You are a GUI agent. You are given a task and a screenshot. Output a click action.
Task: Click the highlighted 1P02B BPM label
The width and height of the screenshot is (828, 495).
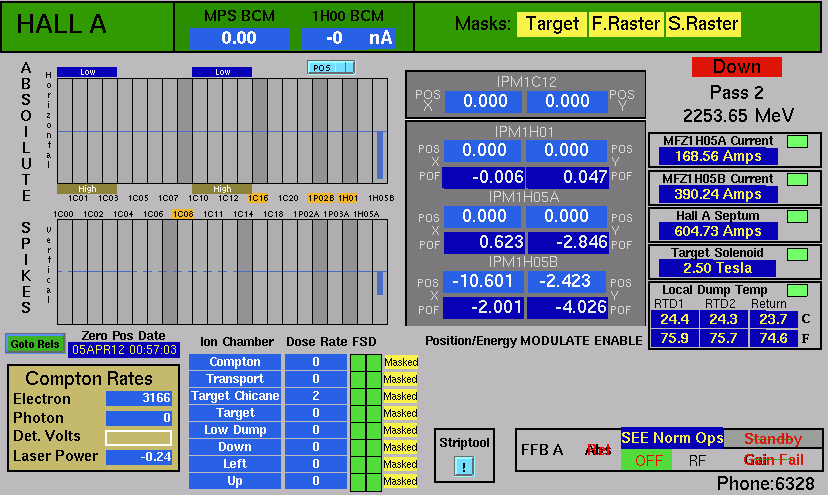[321, 198]
